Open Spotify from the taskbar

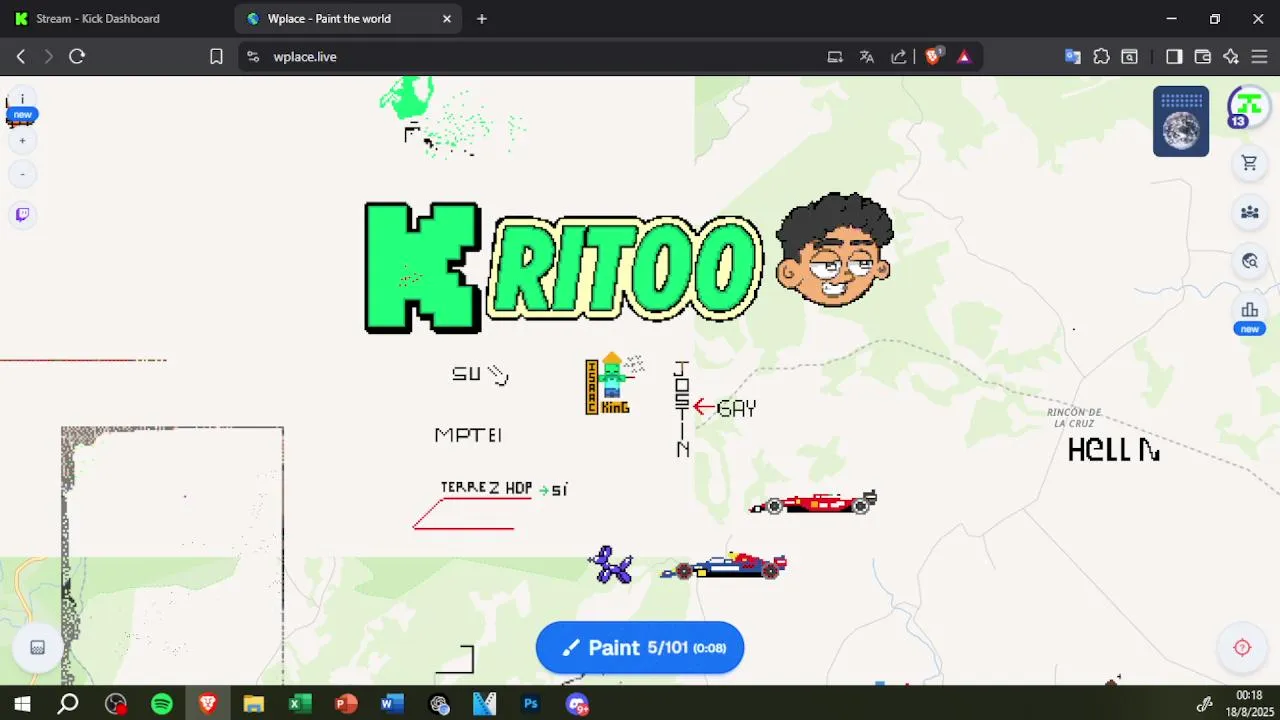point(161,704)
